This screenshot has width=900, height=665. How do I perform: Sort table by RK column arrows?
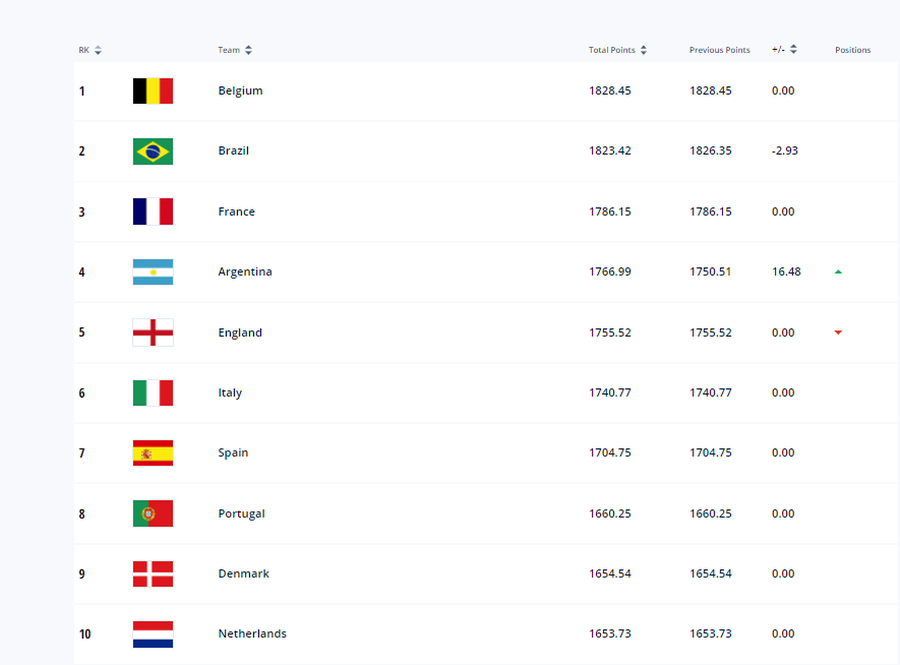(x=98, y=50)
